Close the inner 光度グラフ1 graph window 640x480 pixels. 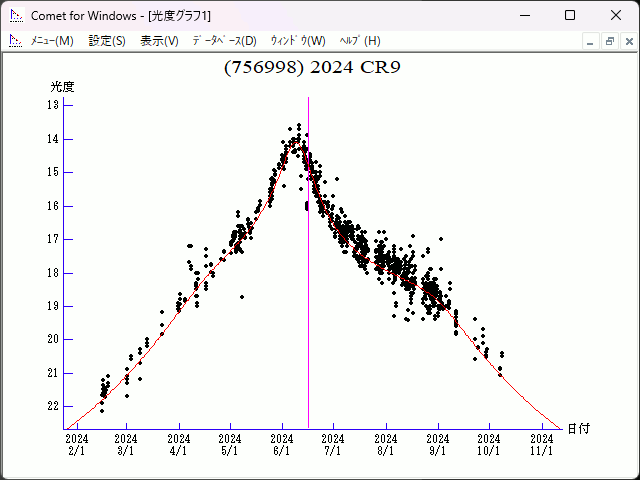627,41
